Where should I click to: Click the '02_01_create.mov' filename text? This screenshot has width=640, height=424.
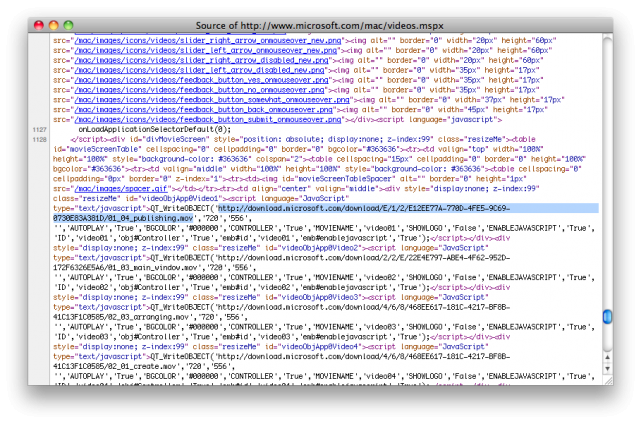(x=142, y=366)
